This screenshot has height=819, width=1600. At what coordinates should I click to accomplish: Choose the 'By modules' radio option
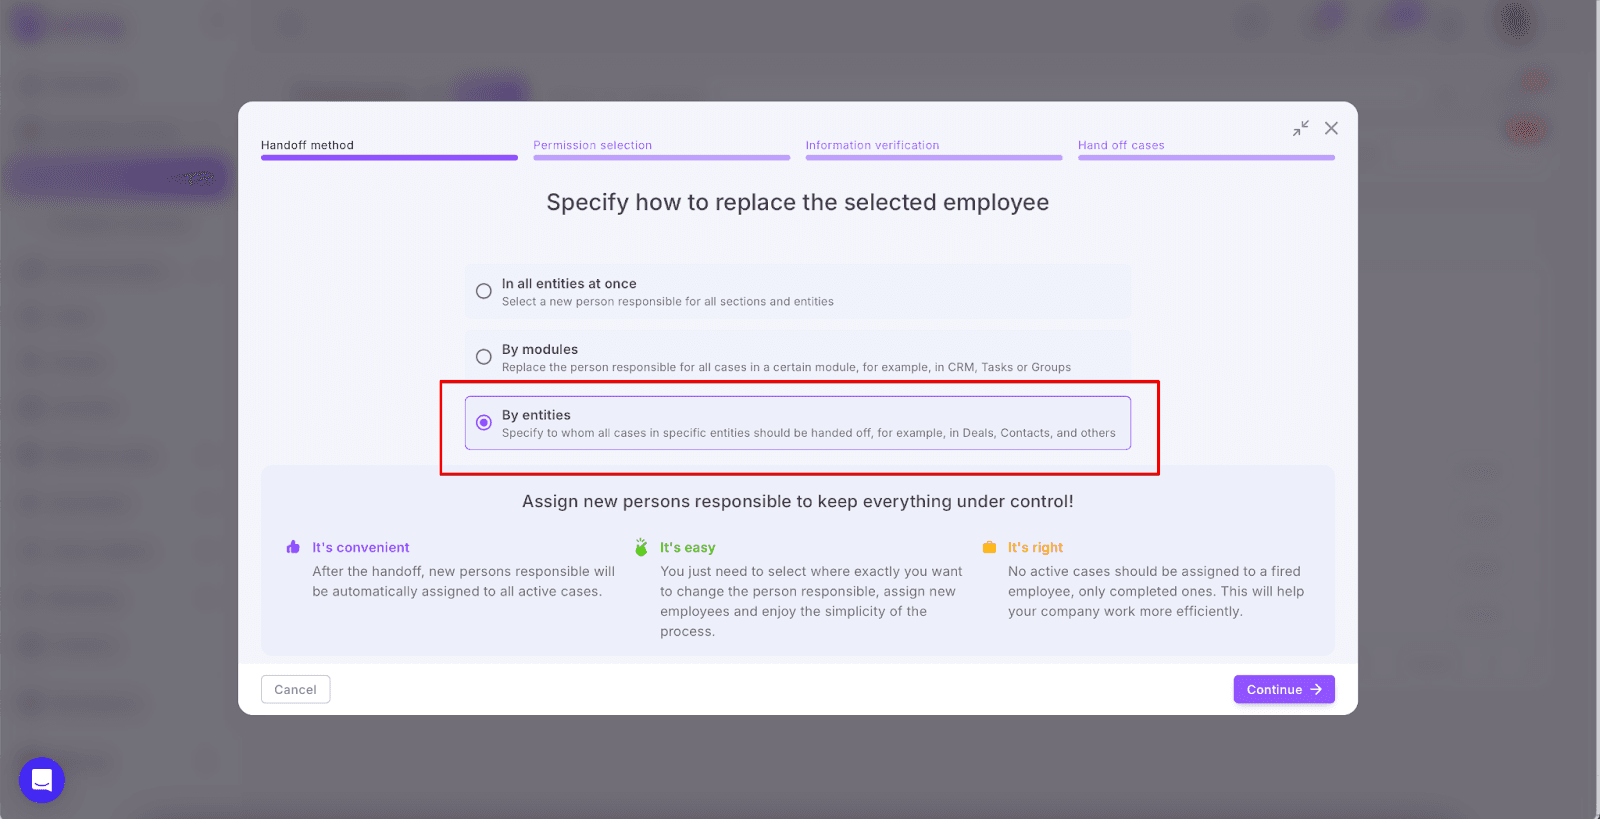pos(484,357)
